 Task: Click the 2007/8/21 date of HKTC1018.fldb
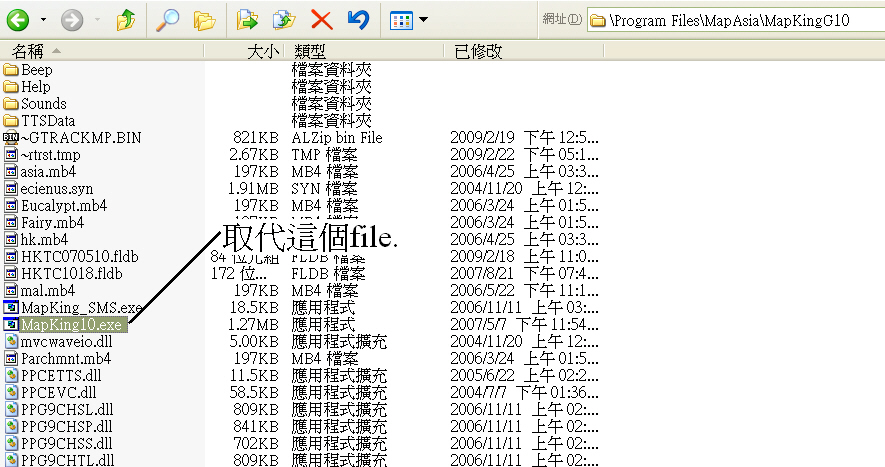(x=524, y=273)
